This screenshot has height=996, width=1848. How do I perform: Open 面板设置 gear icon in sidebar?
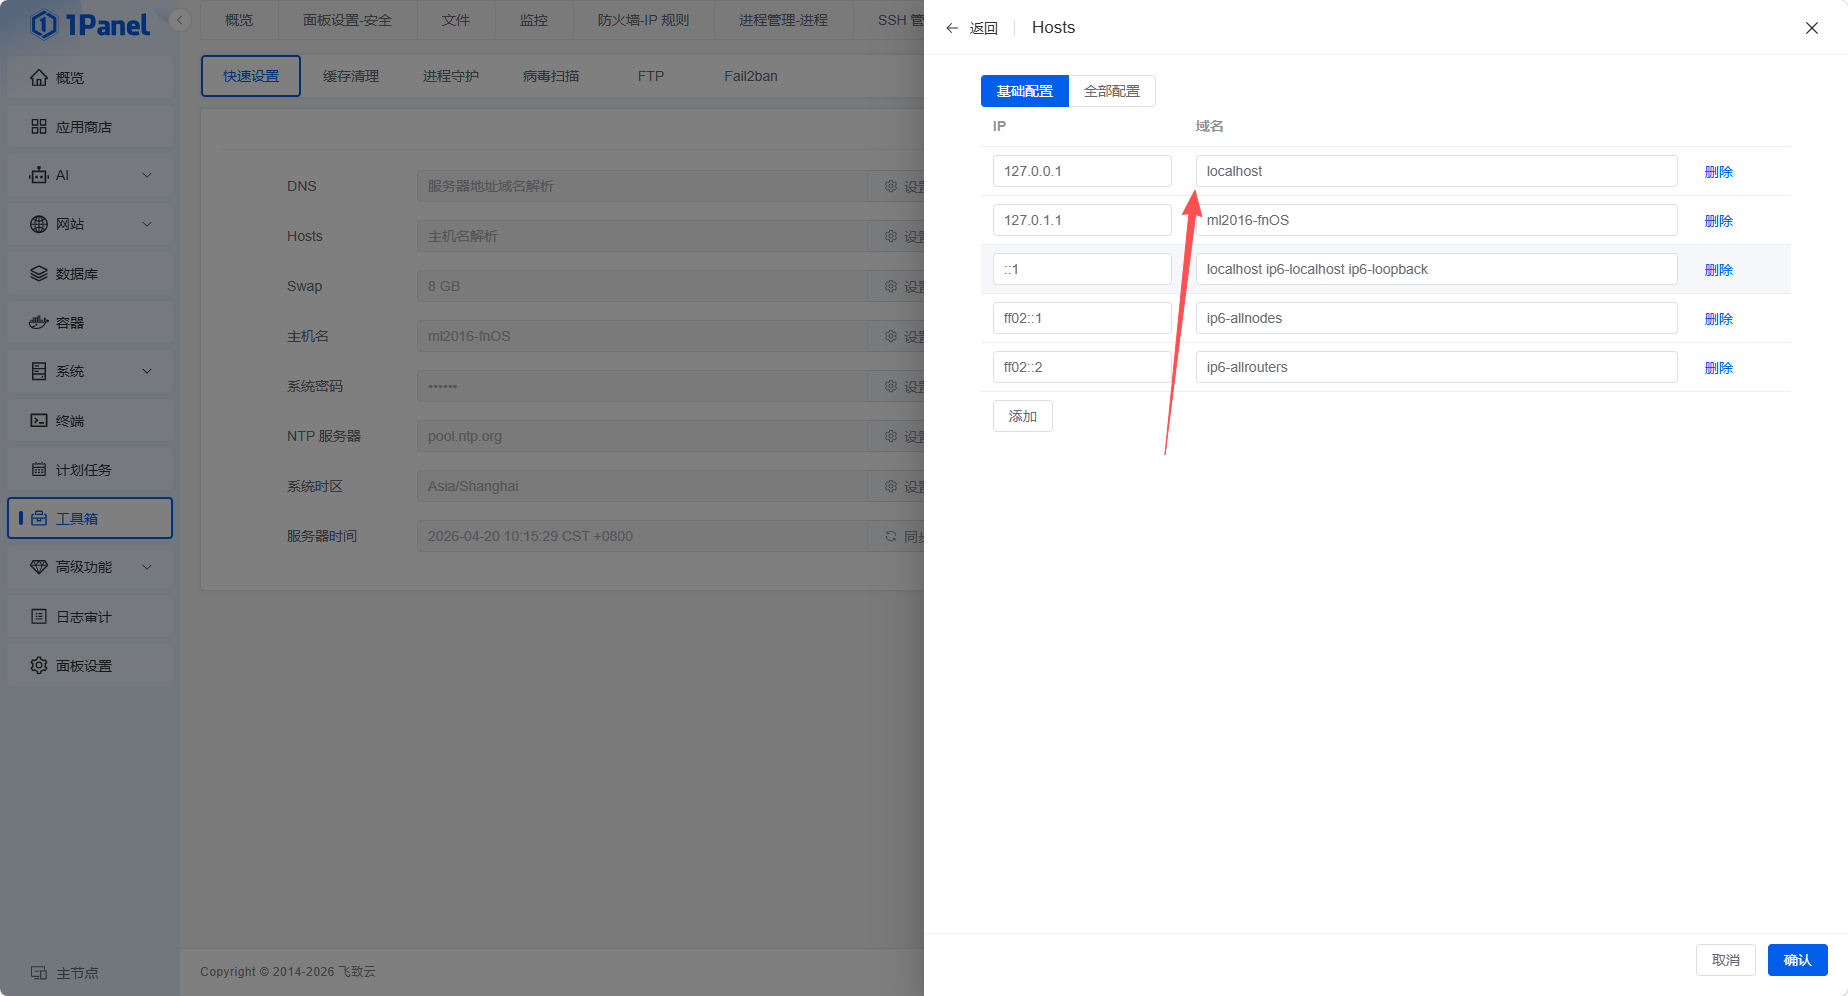click(39, 665)
